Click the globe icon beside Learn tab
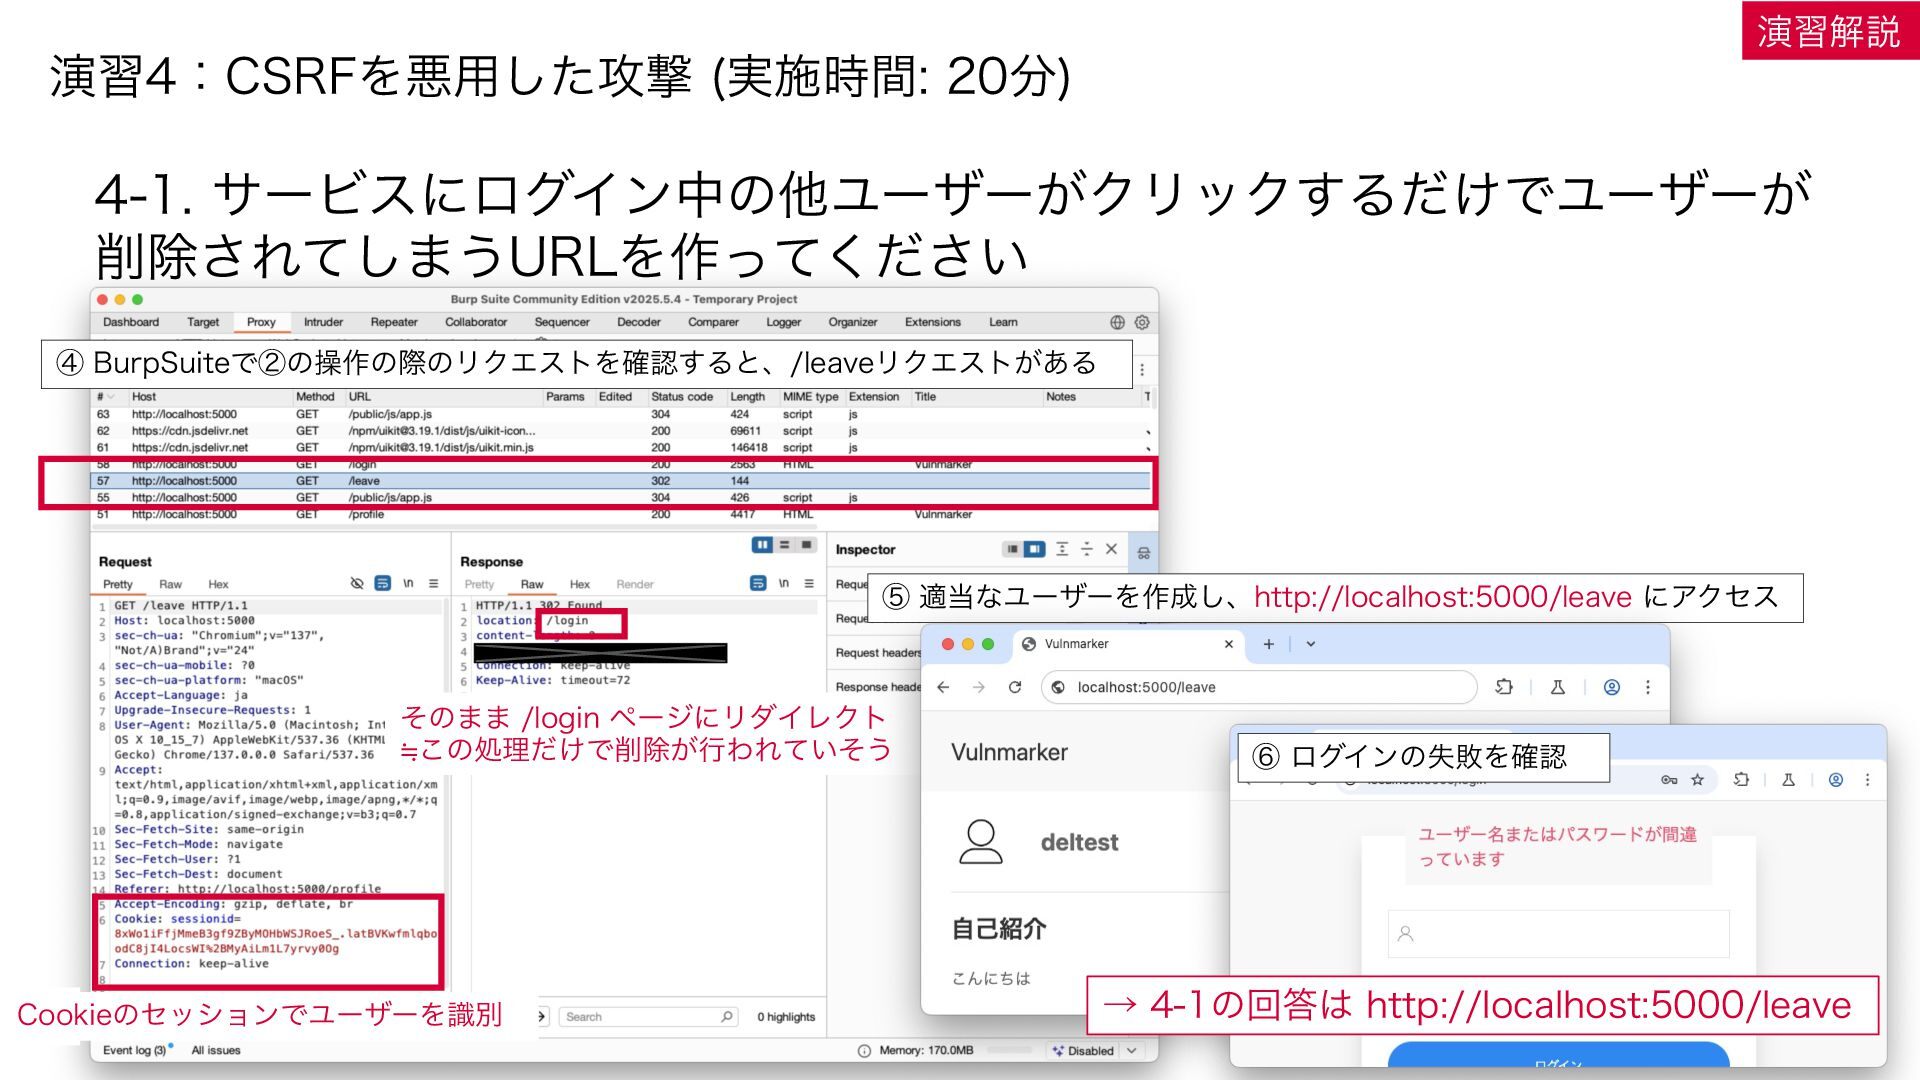Image resolution: width=1920 pixels, height=1080 pixels. (1117, 322)
